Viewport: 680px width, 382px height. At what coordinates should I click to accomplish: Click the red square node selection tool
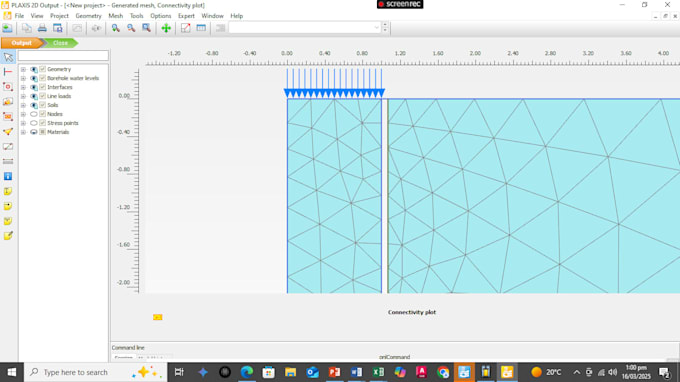[8, 87]
